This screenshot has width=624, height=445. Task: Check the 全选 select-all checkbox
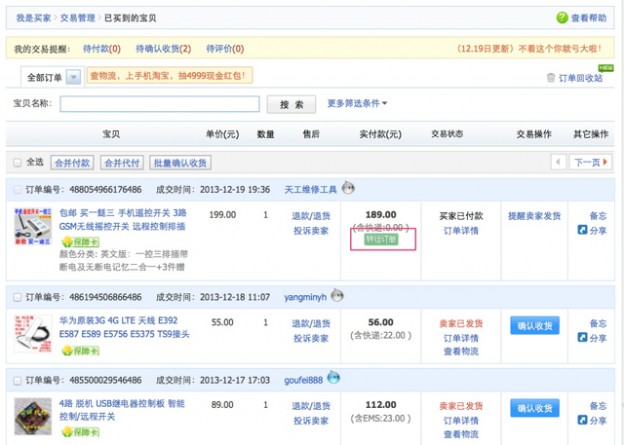click(x=17, y=162)
